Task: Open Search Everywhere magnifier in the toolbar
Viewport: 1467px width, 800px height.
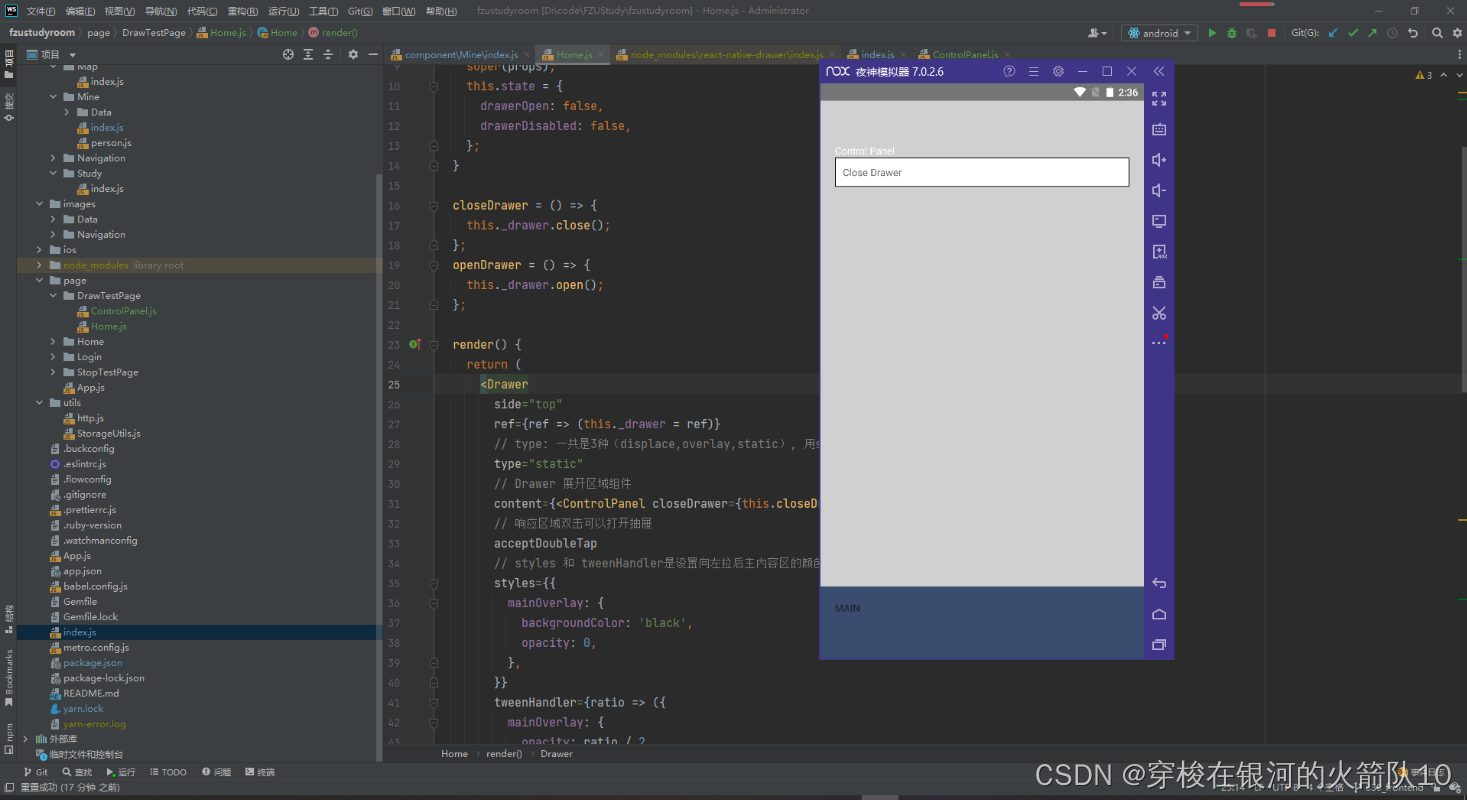Action: coord(1437,33)
